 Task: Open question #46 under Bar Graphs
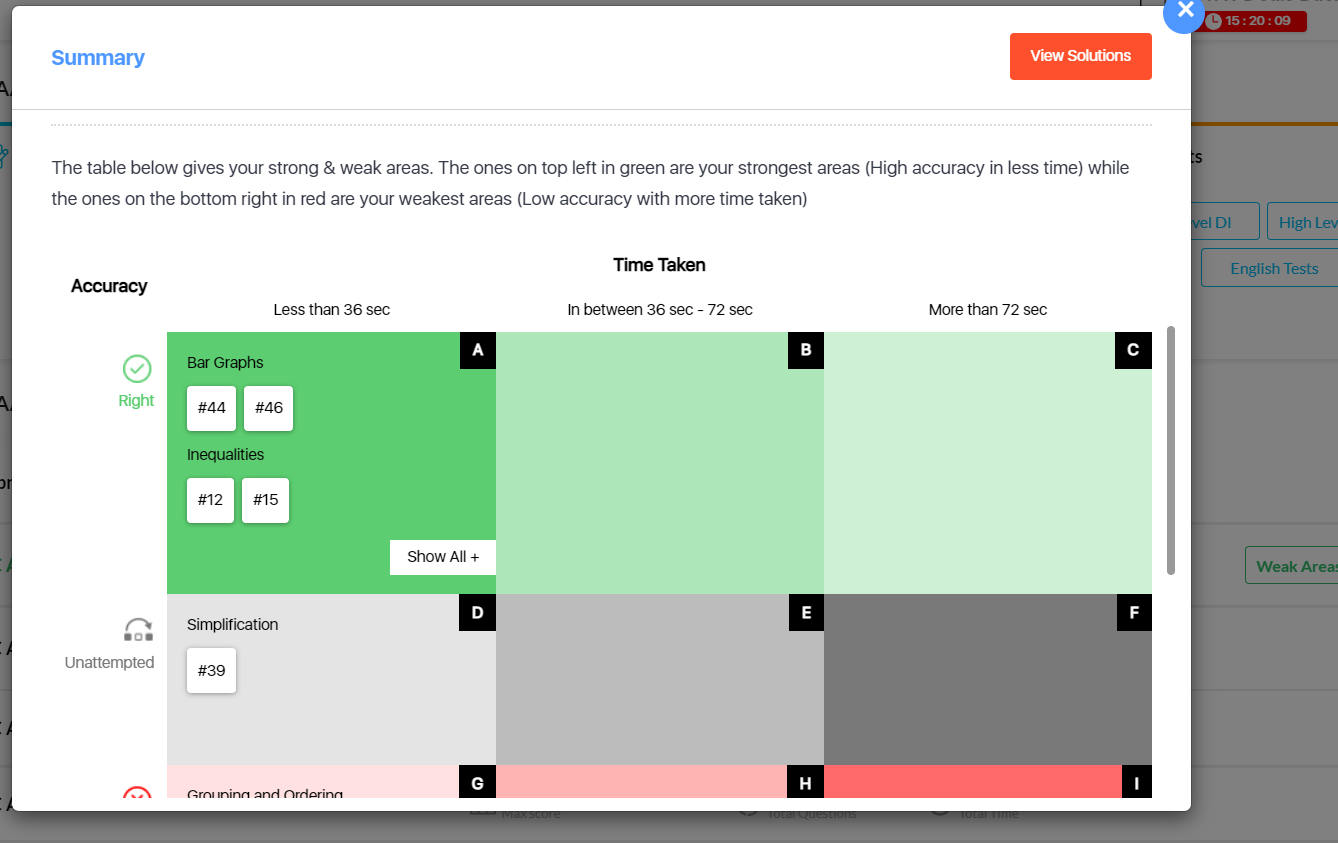click(x=268, y=408)
